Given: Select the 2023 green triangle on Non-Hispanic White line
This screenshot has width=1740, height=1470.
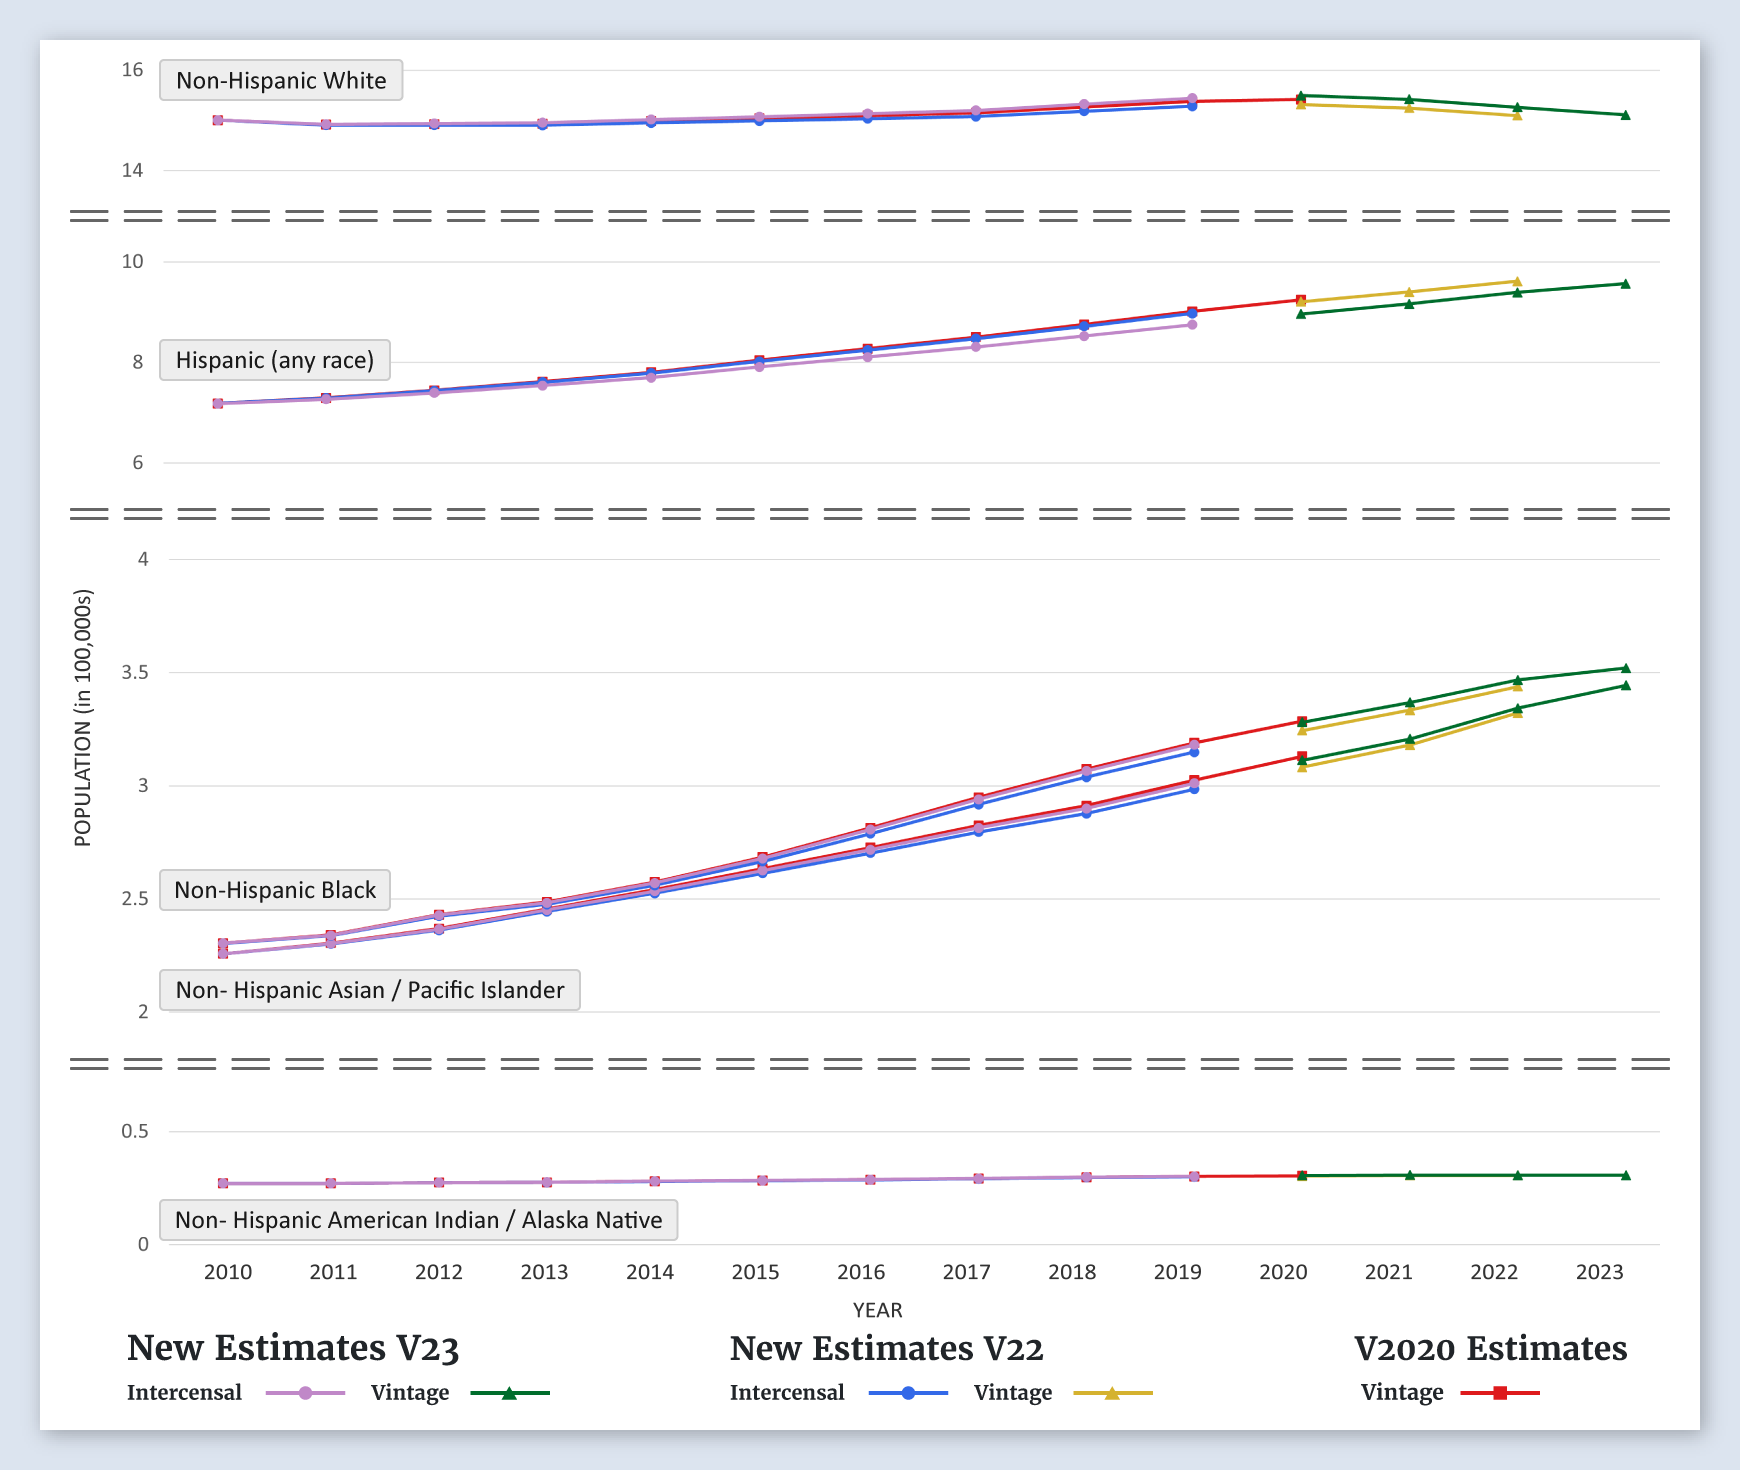Looking at the screenshot, I should pyautogui.click(x=1625, y=115).
